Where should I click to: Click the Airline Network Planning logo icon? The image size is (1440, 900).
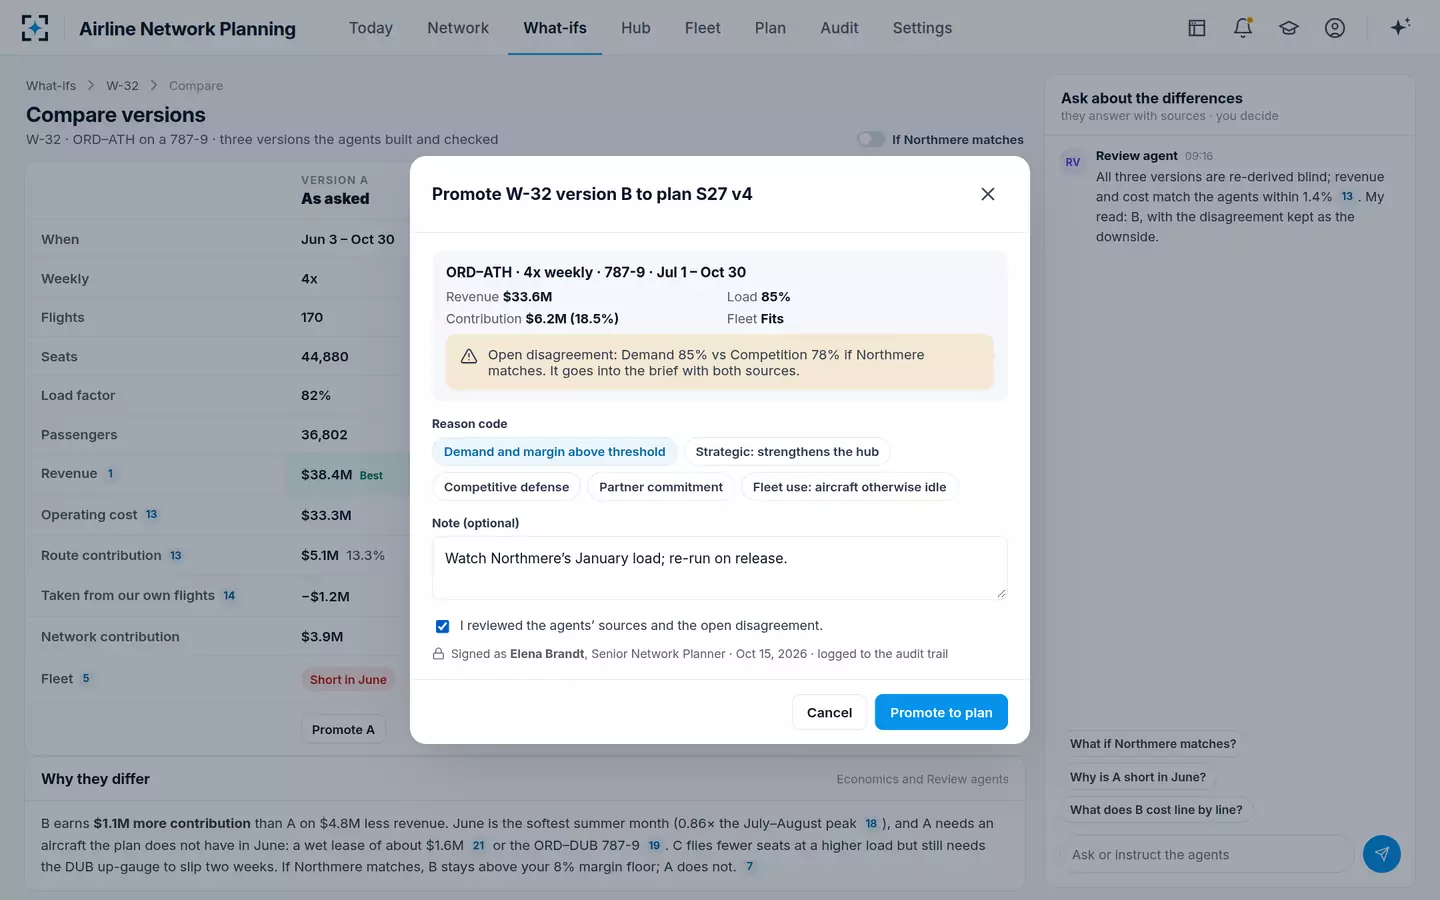[35, 28]
